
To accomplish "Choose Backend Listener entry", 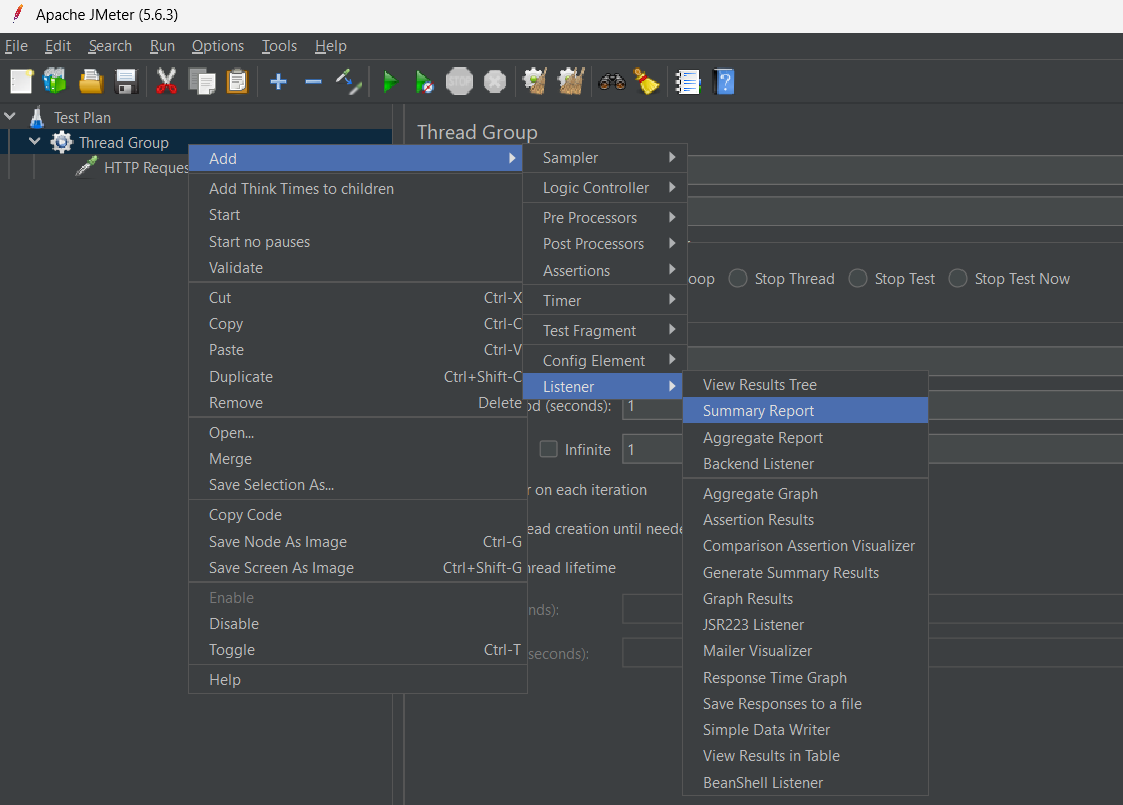I will 806,464.
